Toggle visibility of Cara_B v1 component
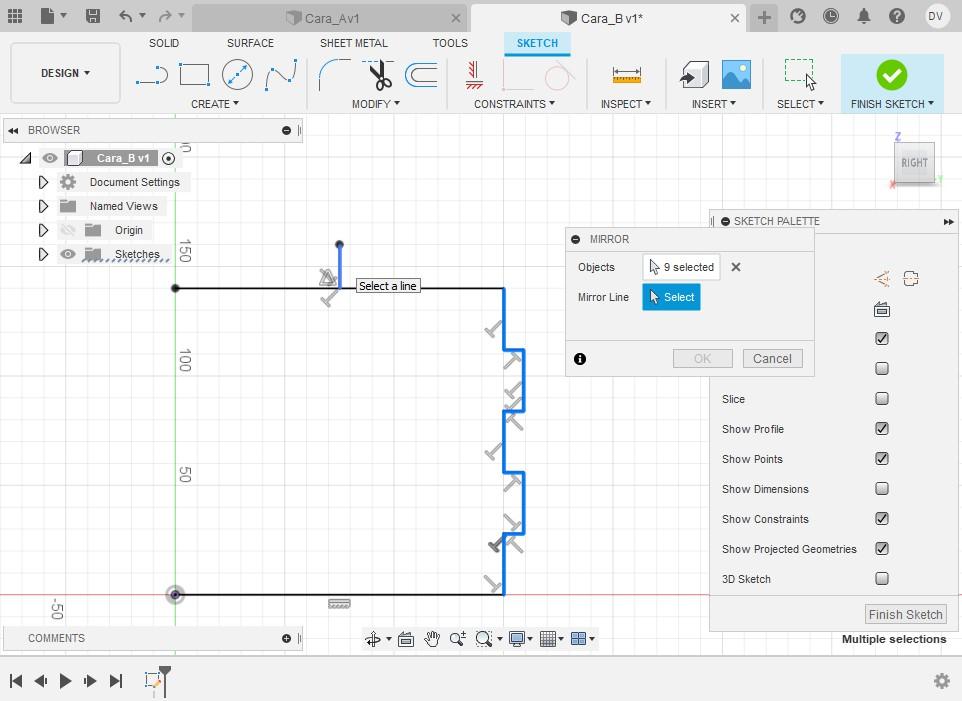 (x=50, y=158)
